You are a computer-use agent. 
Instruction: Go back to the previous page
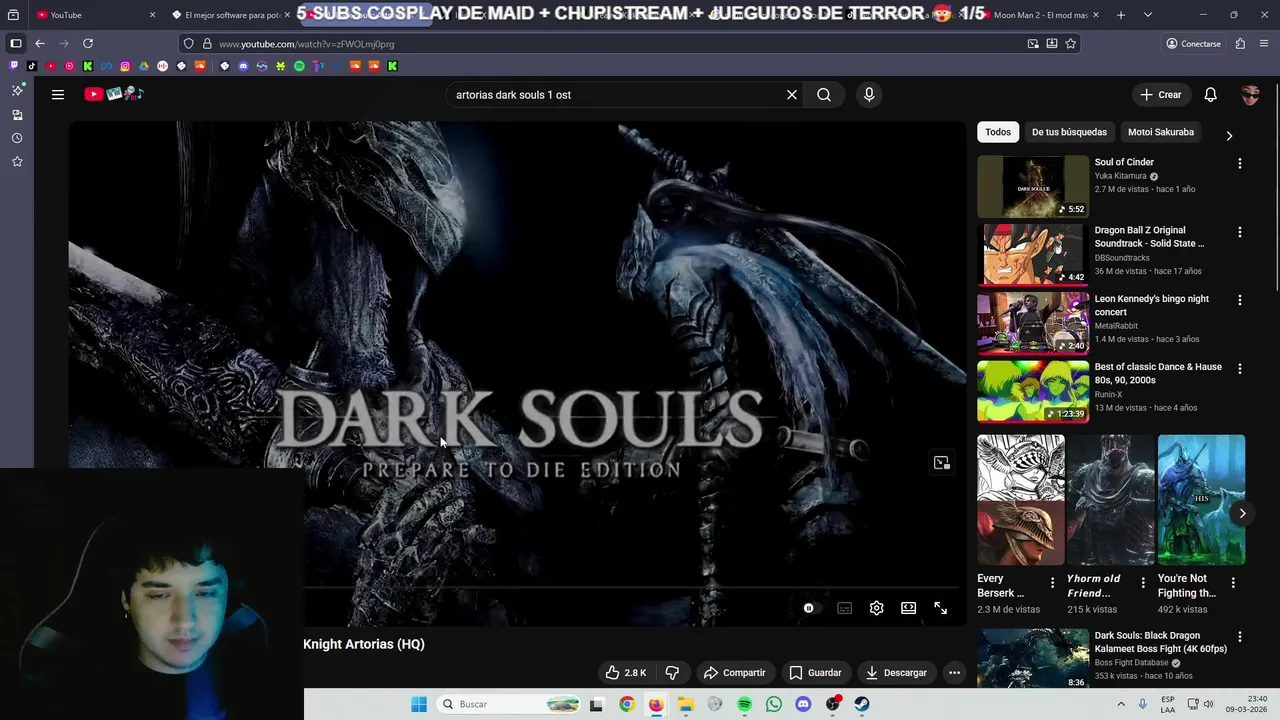pyautogui.click(x=40, y=43)
